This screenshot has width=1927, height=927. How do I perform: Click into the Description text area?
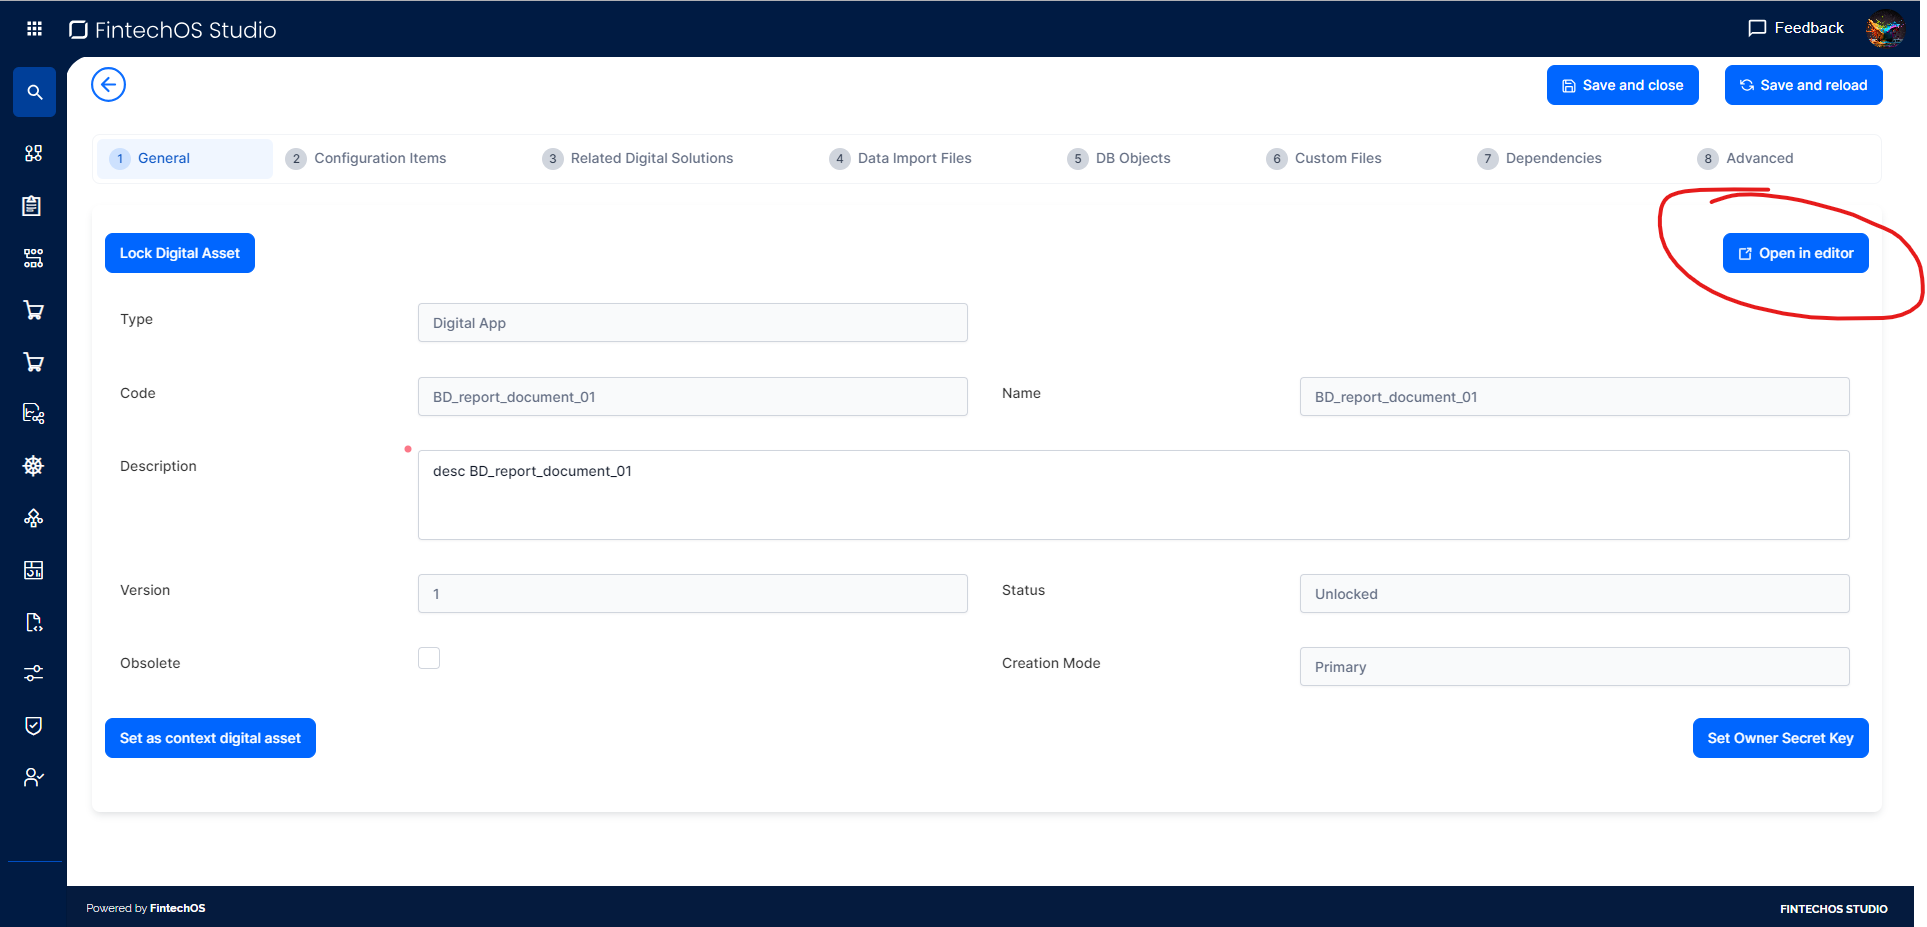[x=1133, y=495]
